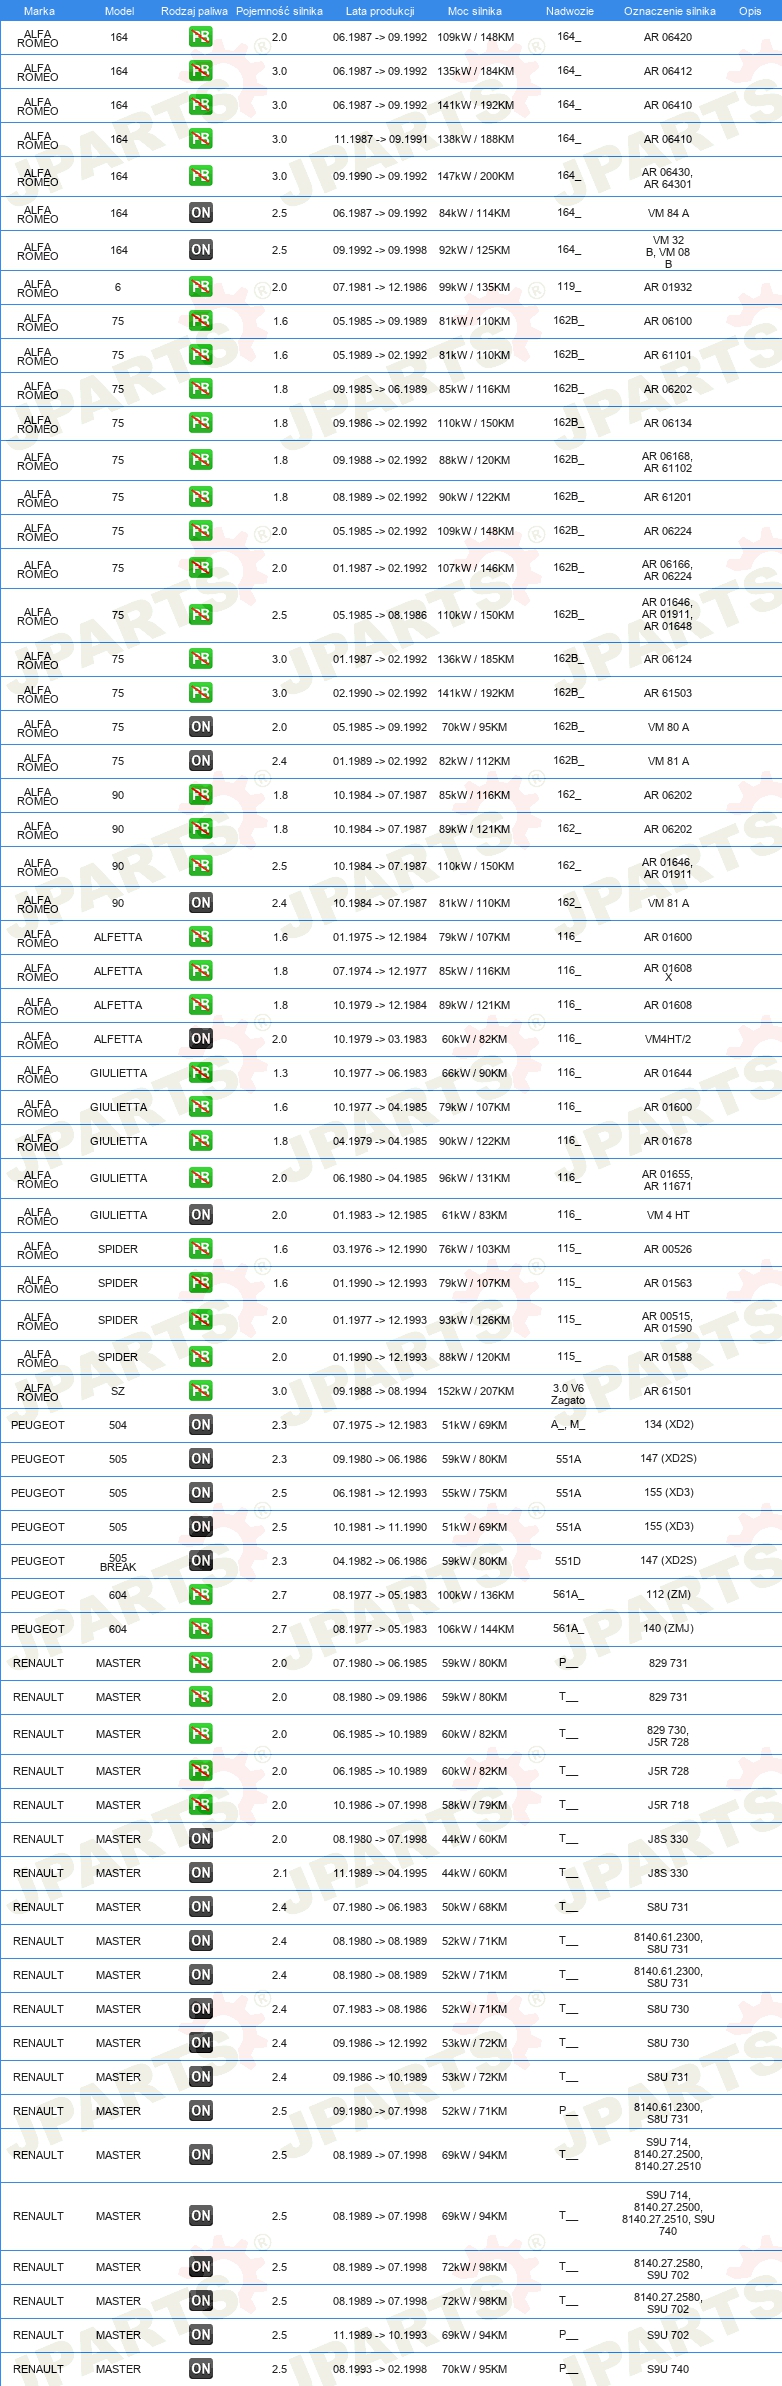Screen dimensions: 782x2386
Task: Select the diesel ON icon for the Master 11.1989 -> 10.1993 row
Action: pos(201,2335)
